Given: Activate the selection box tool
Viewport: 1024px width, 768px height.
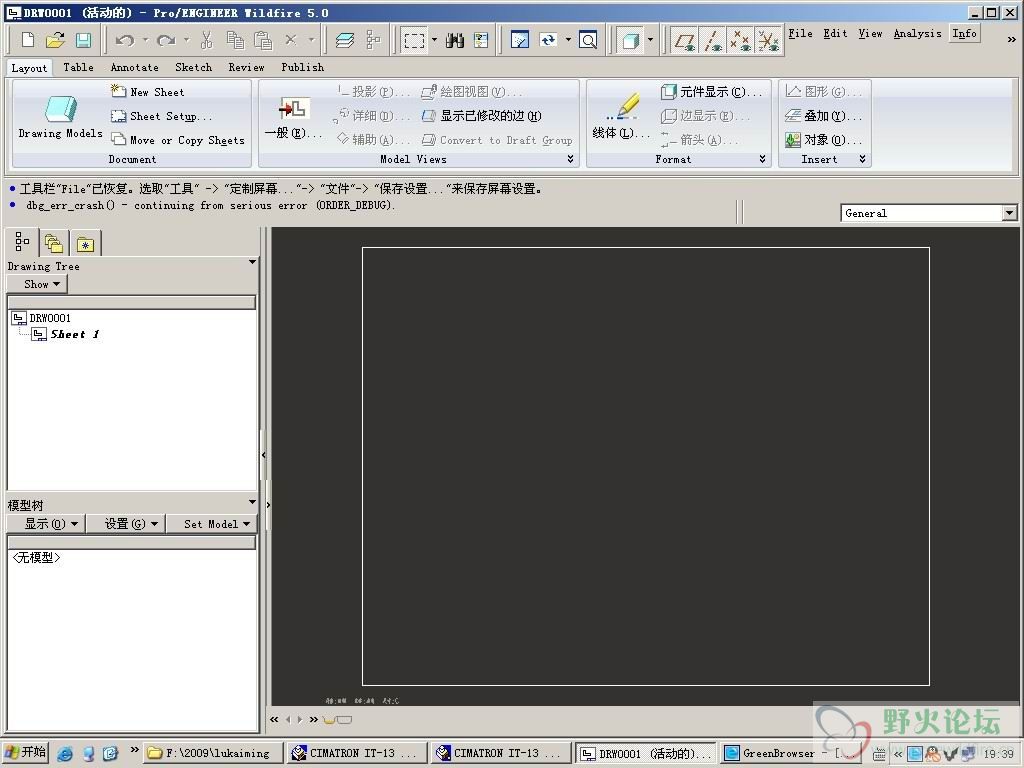Looking at the screenshot, I should click(414, 40).
